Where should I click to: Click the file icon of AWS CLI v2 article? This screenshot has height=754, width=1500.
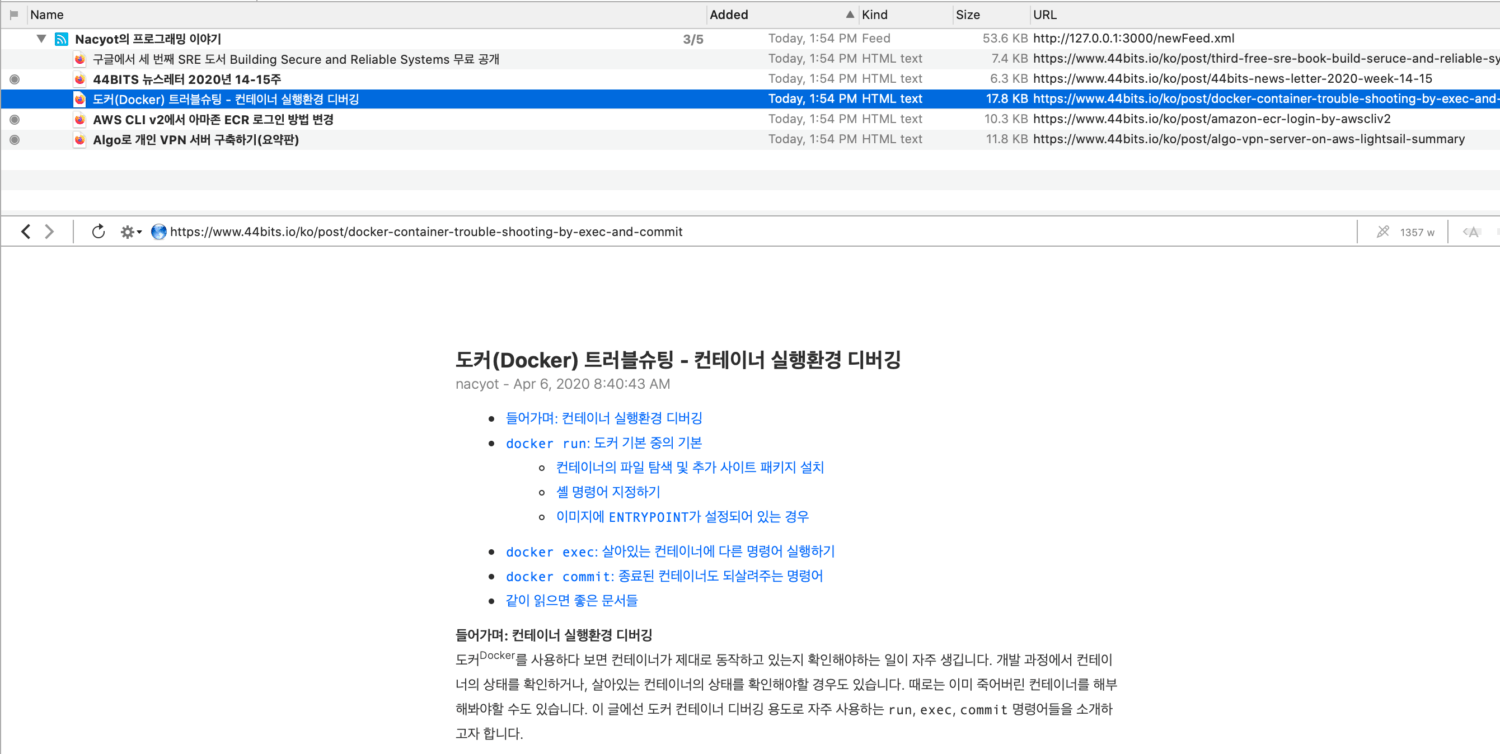click(80, 119)
